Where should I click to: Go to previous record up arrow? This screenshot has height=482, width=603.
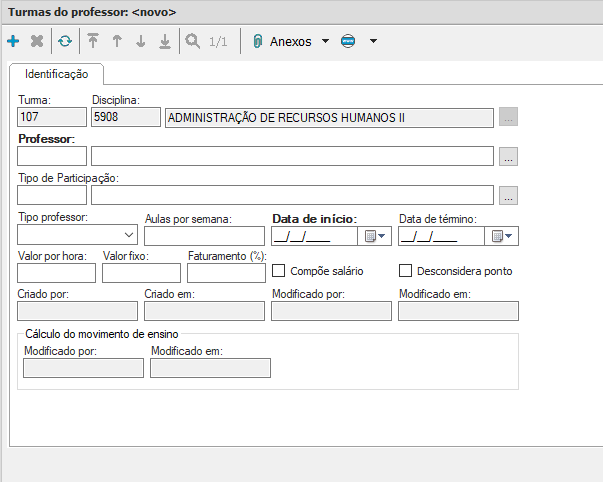[118, 42]
